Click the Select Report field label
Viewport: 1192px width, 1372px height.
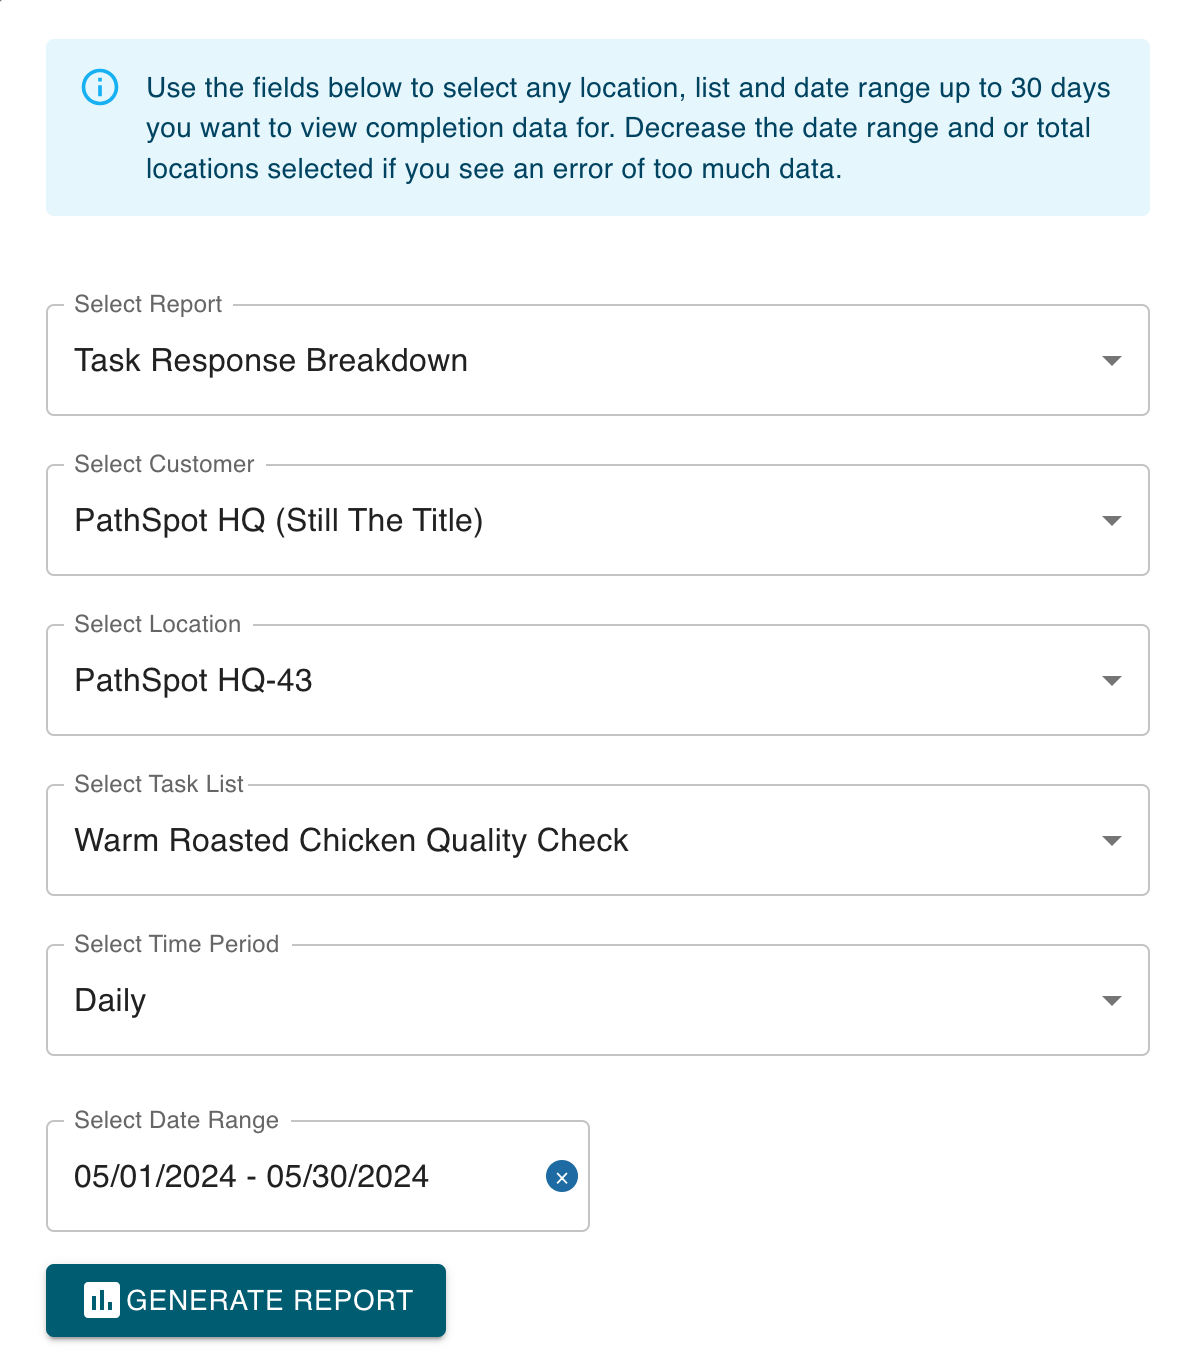[148, 304]
